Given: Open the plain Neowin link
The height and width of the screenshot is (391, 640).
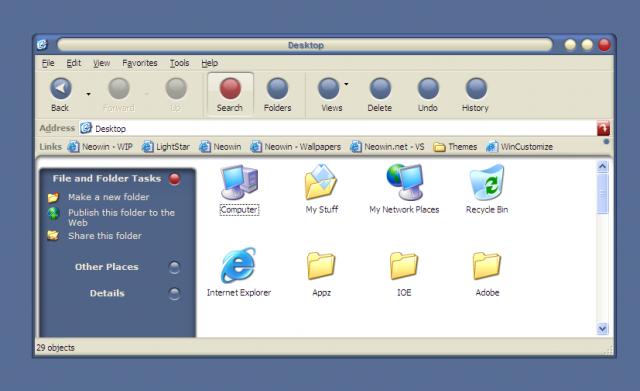Looking at the screenshot, I should pyautogui.click(x=220, y=147).
